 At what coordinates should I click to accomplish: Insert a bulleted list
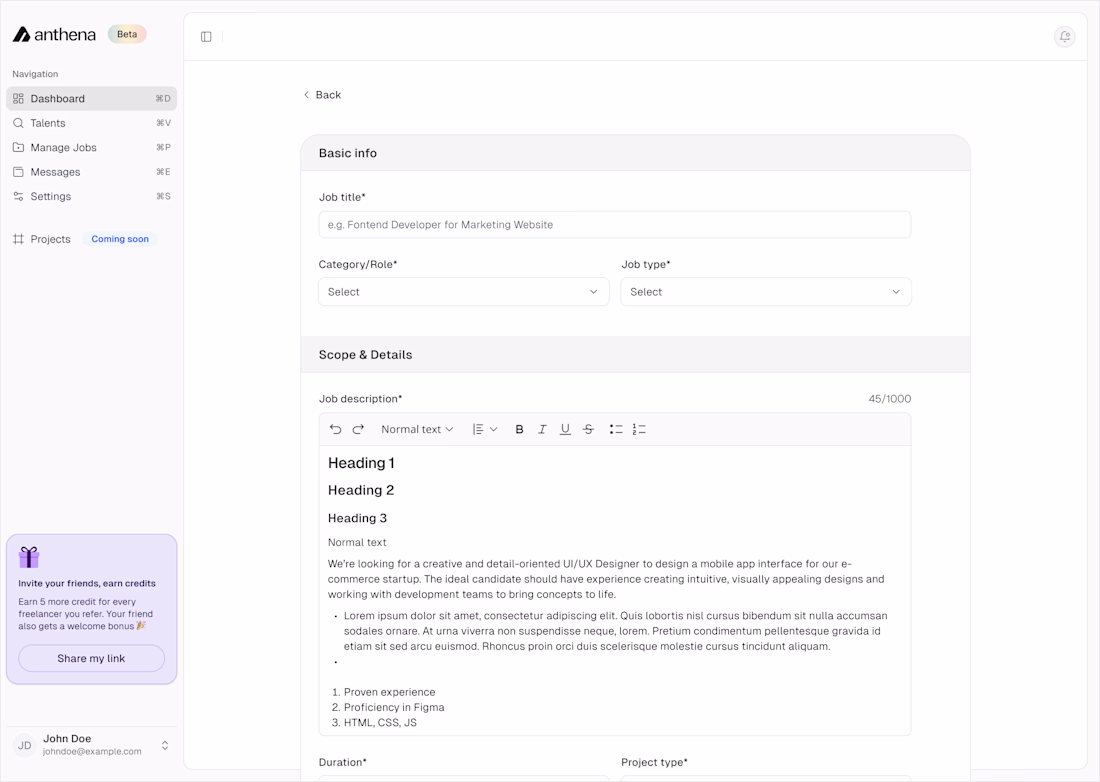[x=616, y=429]
